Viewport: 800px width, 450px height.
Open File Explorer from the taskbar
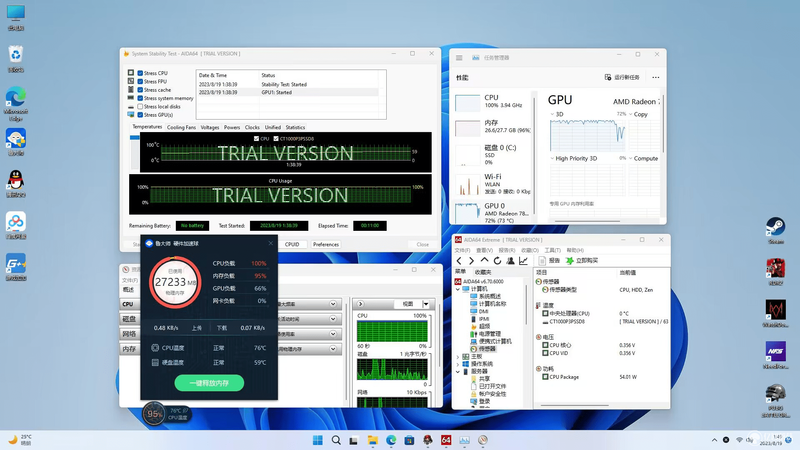click(372, 440)
